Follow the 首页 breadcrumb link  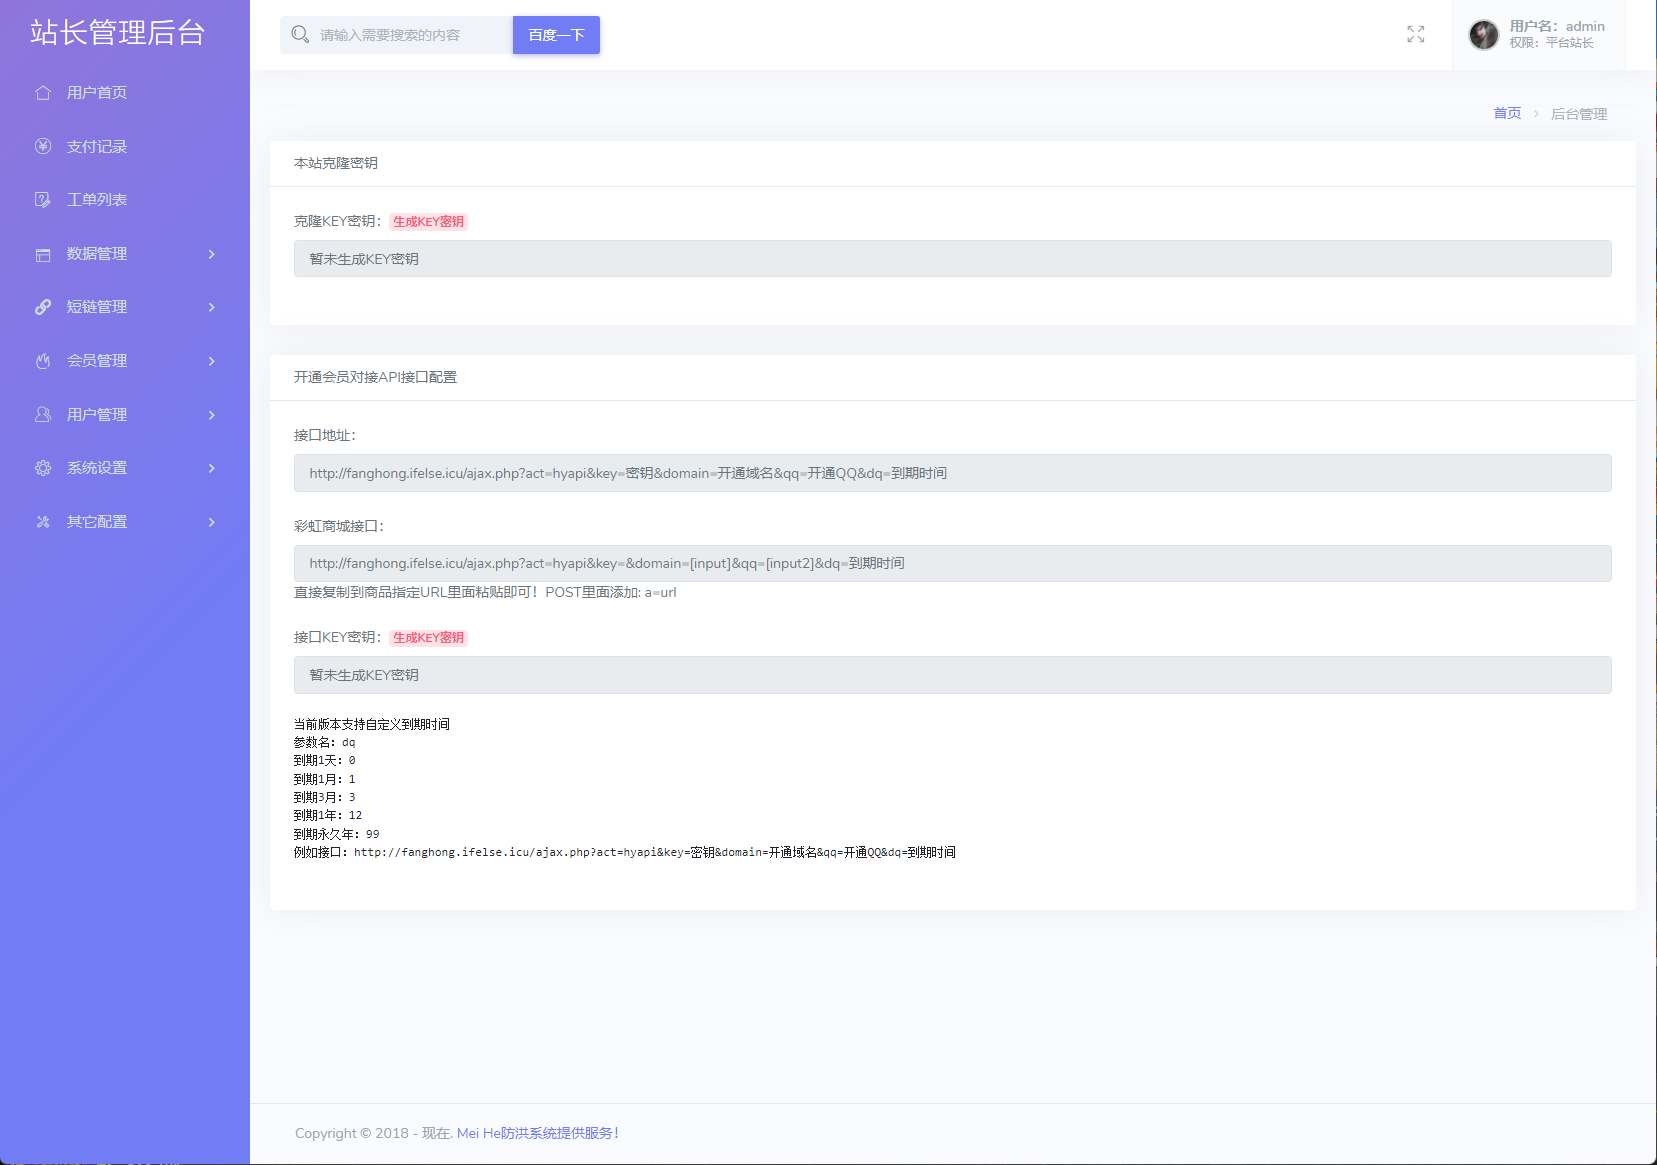1506,114
